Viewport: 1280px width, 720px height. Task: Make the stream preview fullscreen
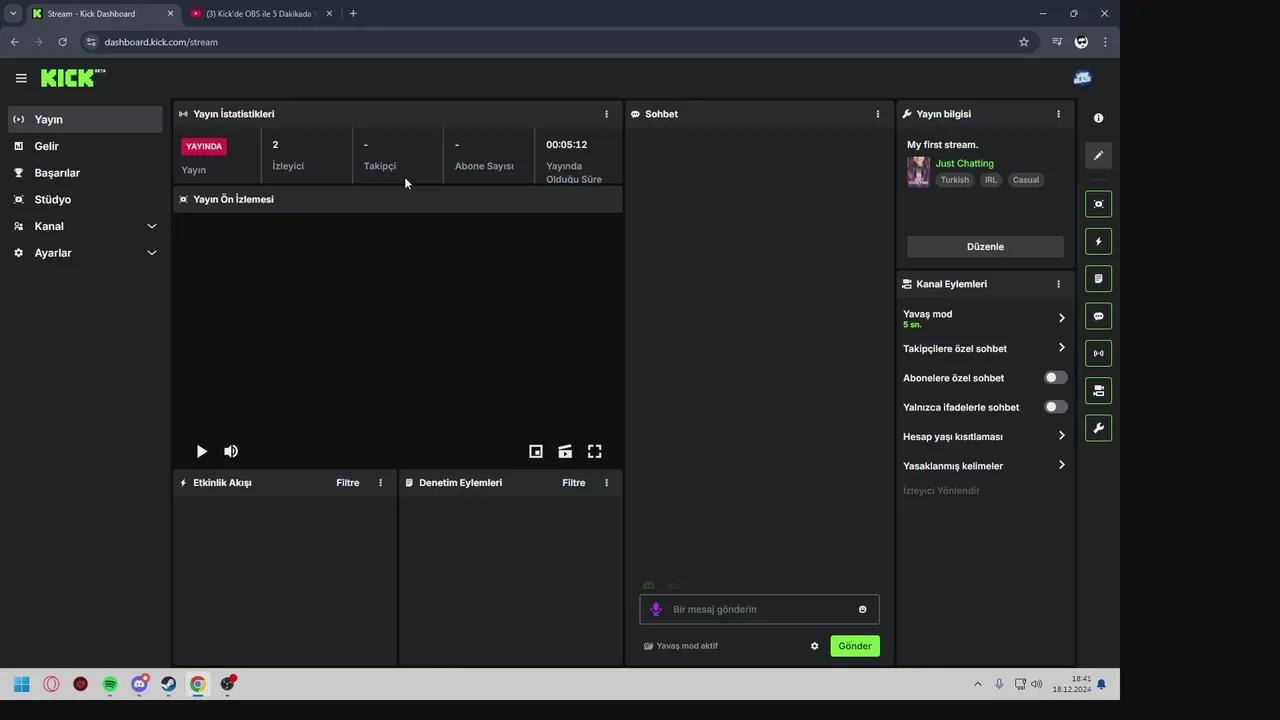pos(594,452)
